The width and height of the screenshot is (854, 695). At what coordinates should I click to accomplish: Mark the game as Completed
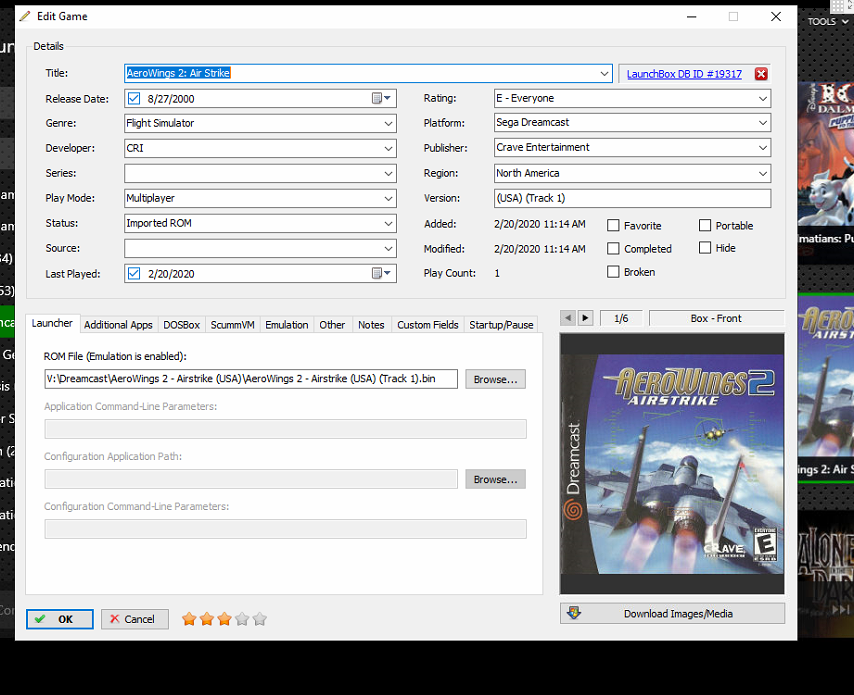613,249
